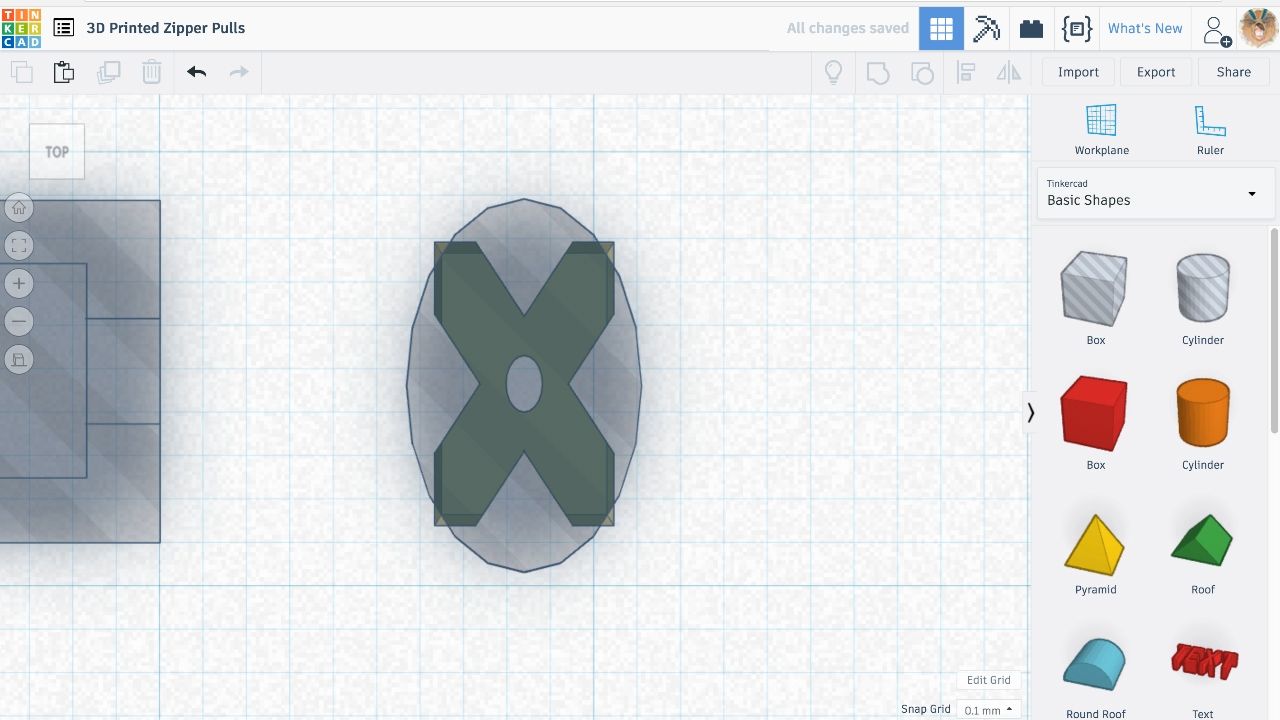Screen dimensions: 1280x720
Task: Click the Export button
Action: tap(1156, 71)
